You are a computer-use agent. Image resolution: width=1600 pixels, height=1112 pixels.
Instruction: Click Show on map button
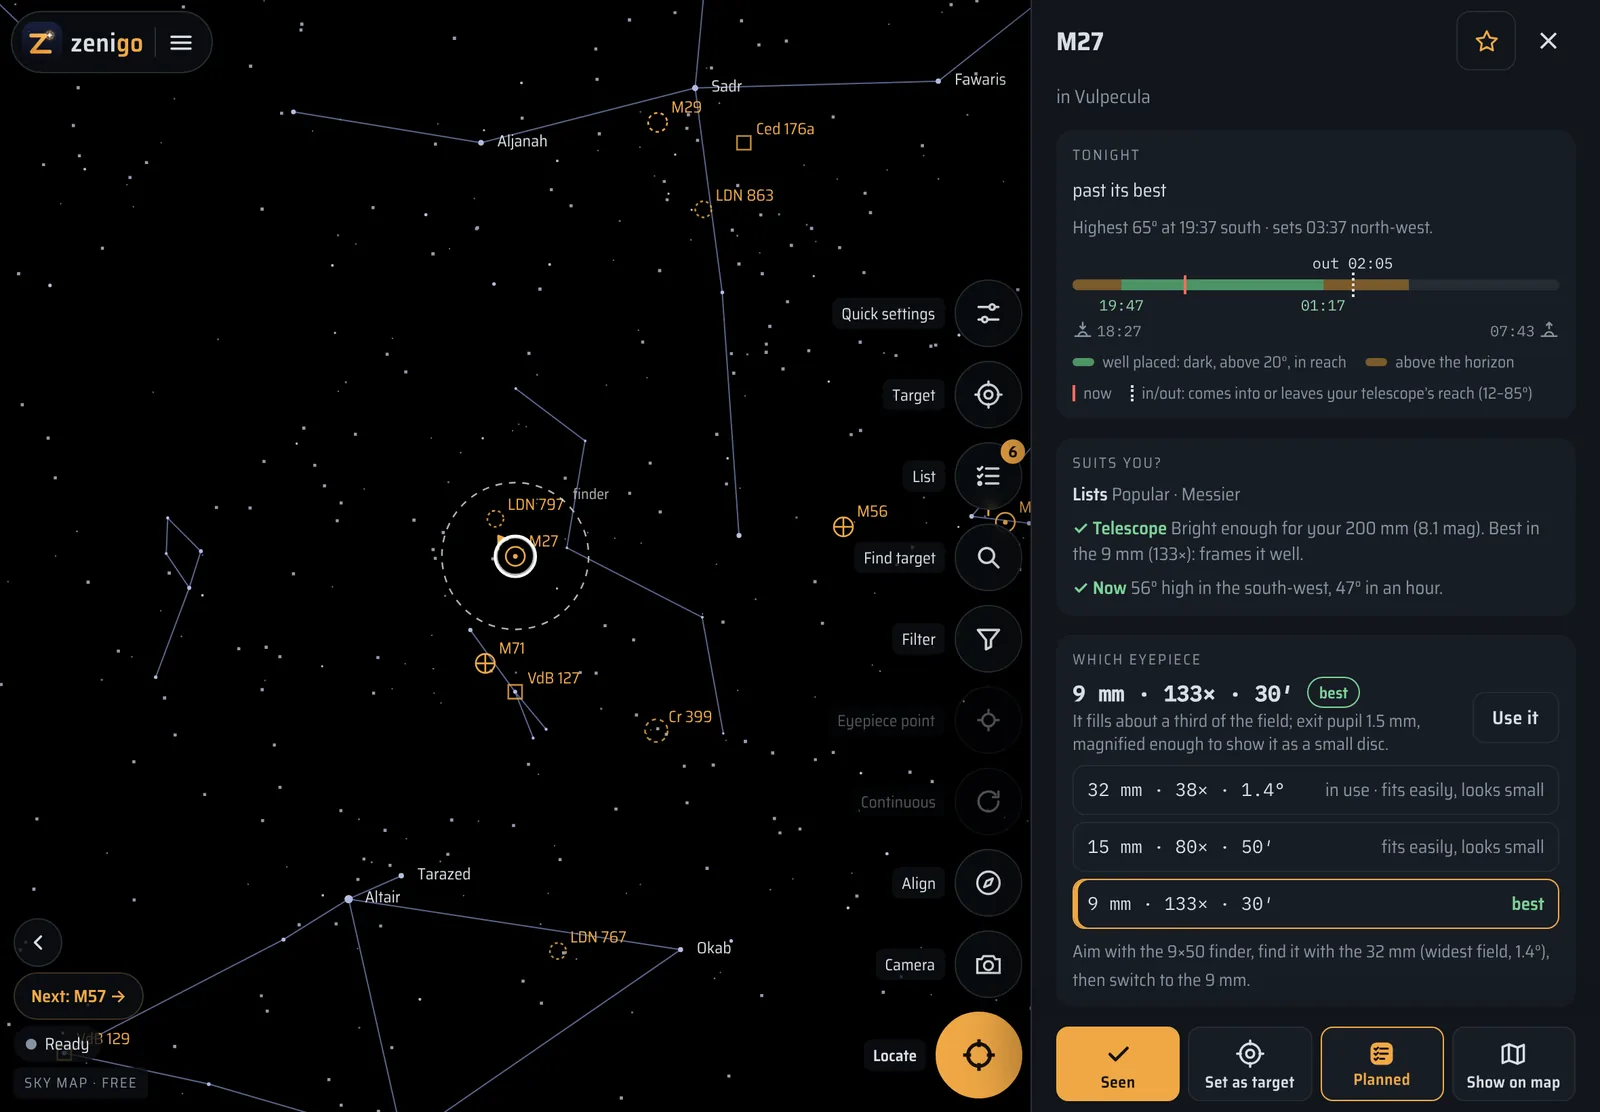click(x=1513, y=1064)
